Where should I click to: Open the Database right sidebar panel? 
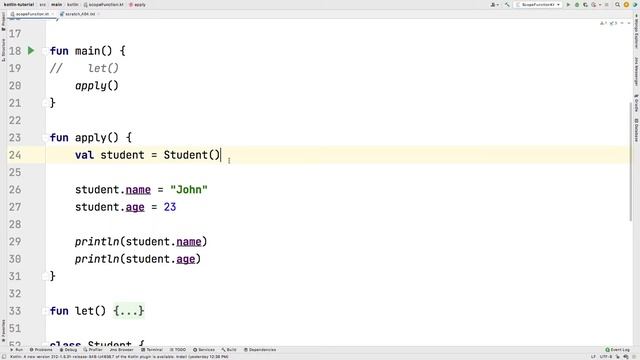coord(636,130)
